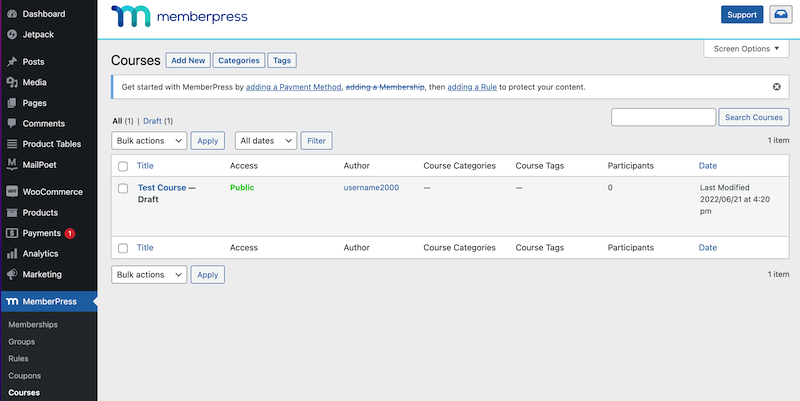The width and height of the screenshot is (800, 401).
Task: Sort by Date in table footer
Action: click(708, 247)
